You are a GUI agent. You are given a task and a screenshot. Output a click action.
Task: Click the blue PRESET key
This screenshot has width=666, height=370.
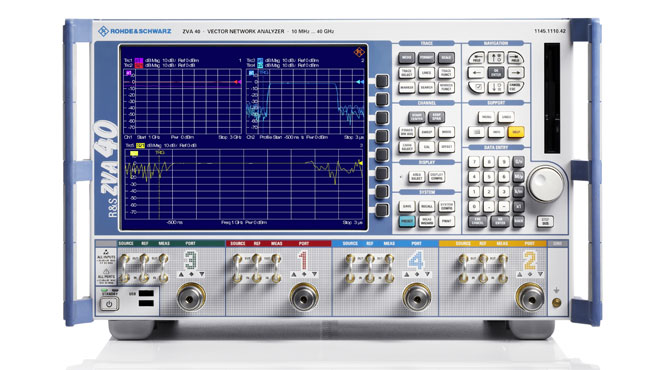click(x=406, y=221)
